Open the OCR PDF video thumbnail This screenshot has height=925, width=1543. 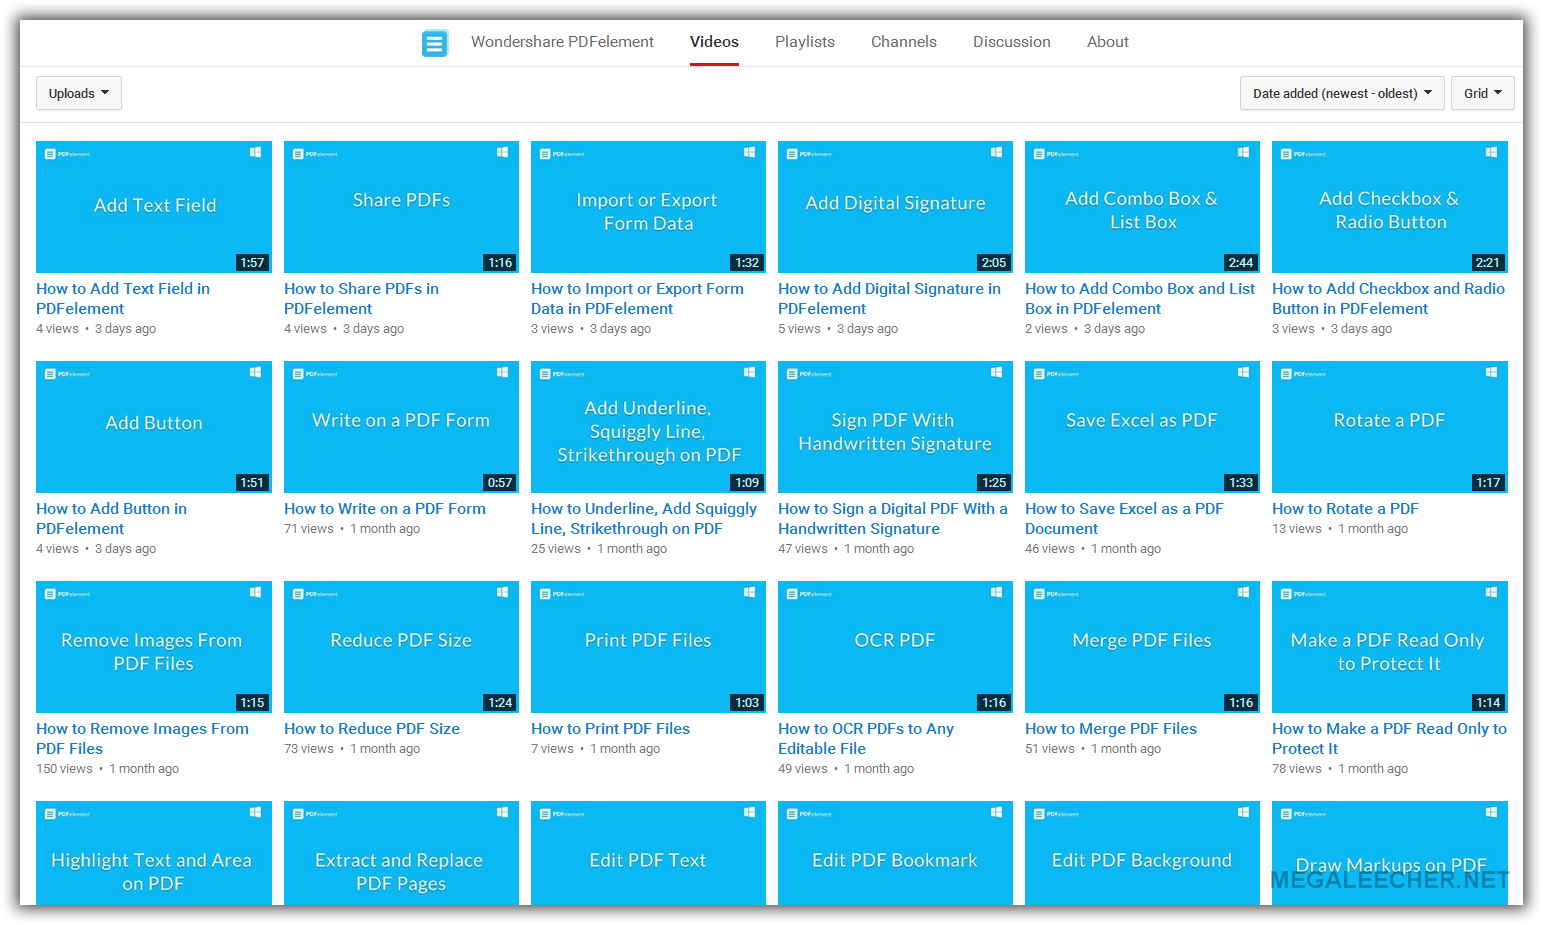895,647
